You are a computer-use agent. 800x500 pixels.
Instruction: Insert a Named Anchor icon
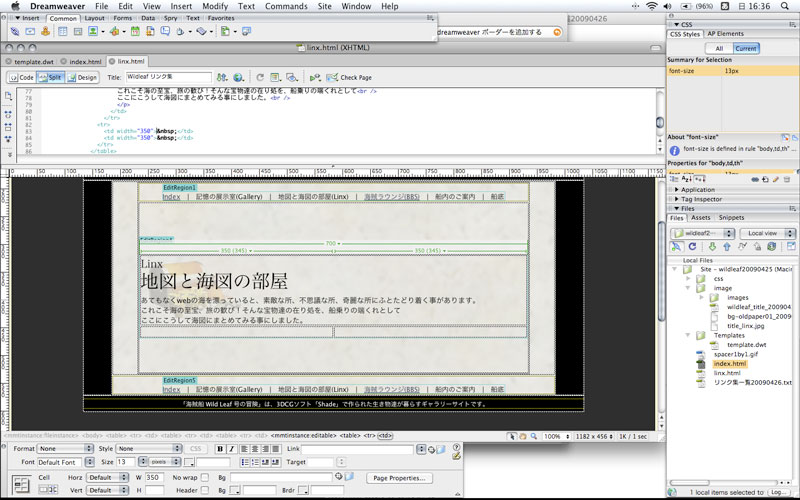pyautogui.click(x=45, y=31)
